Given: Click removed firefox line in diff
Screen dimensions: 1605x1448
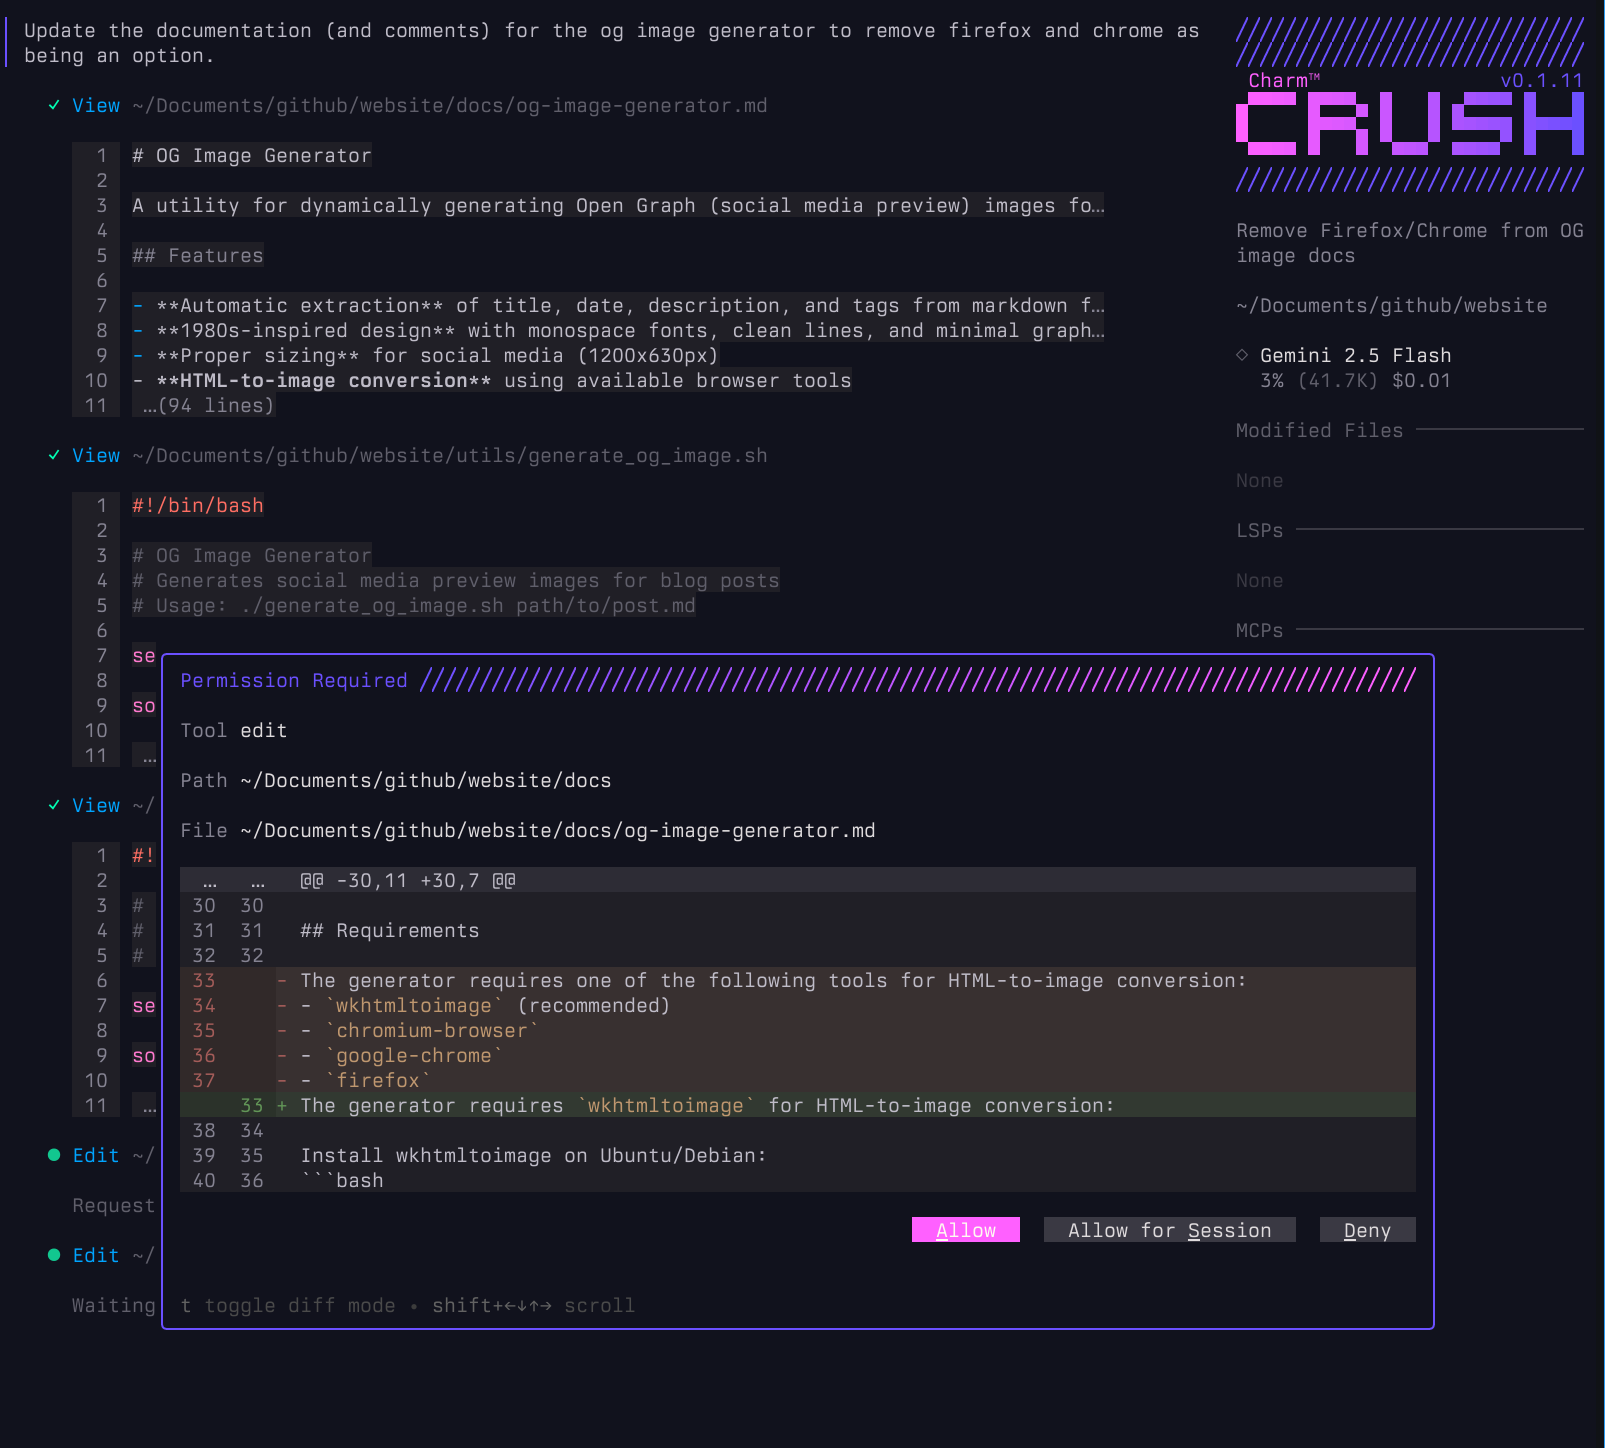Looking at the screenshot, I should point(378,1080).
